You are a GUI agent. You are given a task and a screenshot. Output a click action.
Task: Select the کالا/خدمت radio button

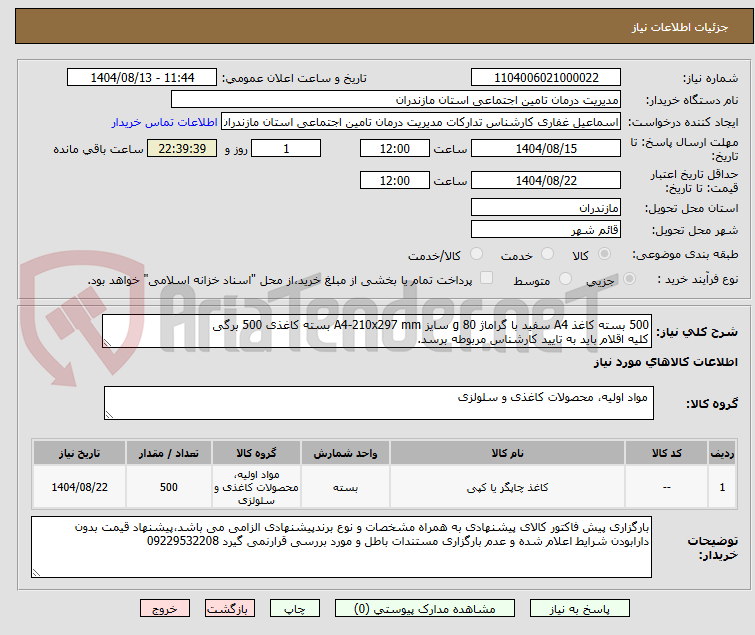(476, 254)
